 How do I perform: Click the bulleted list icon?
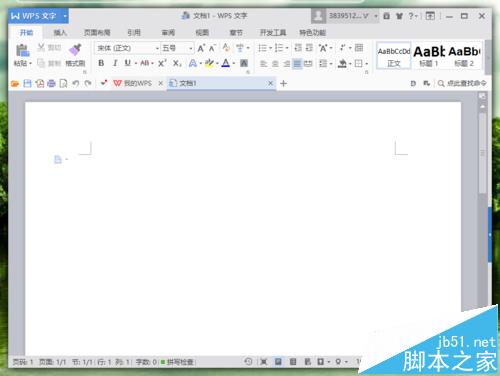[x=263, y=48]
